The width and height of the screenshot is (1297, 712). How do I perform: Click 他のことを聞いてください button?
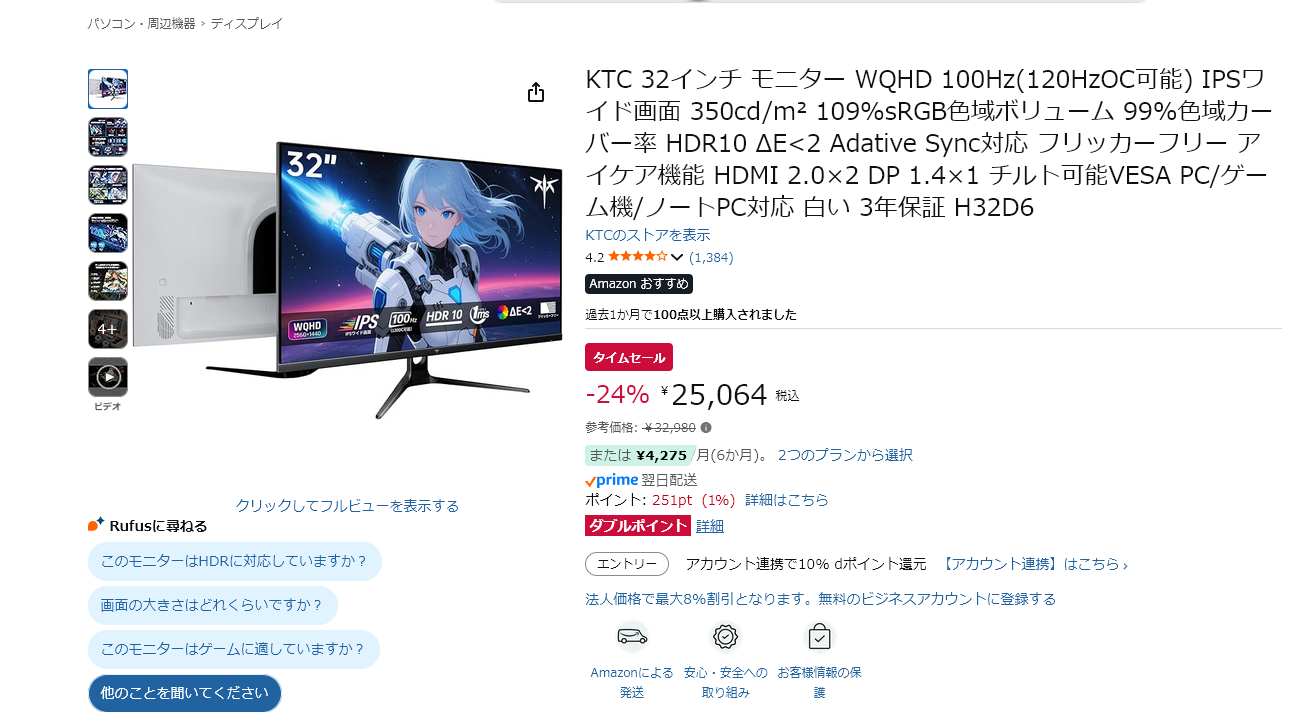[x=185, y=693]
